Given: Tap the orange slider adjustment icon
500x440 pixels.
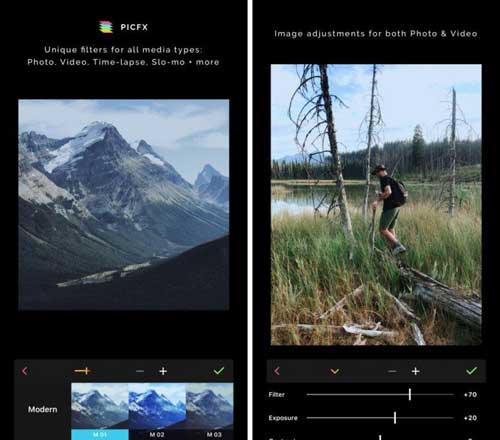Looking at the screenshot, I should [x=82, y=371].
